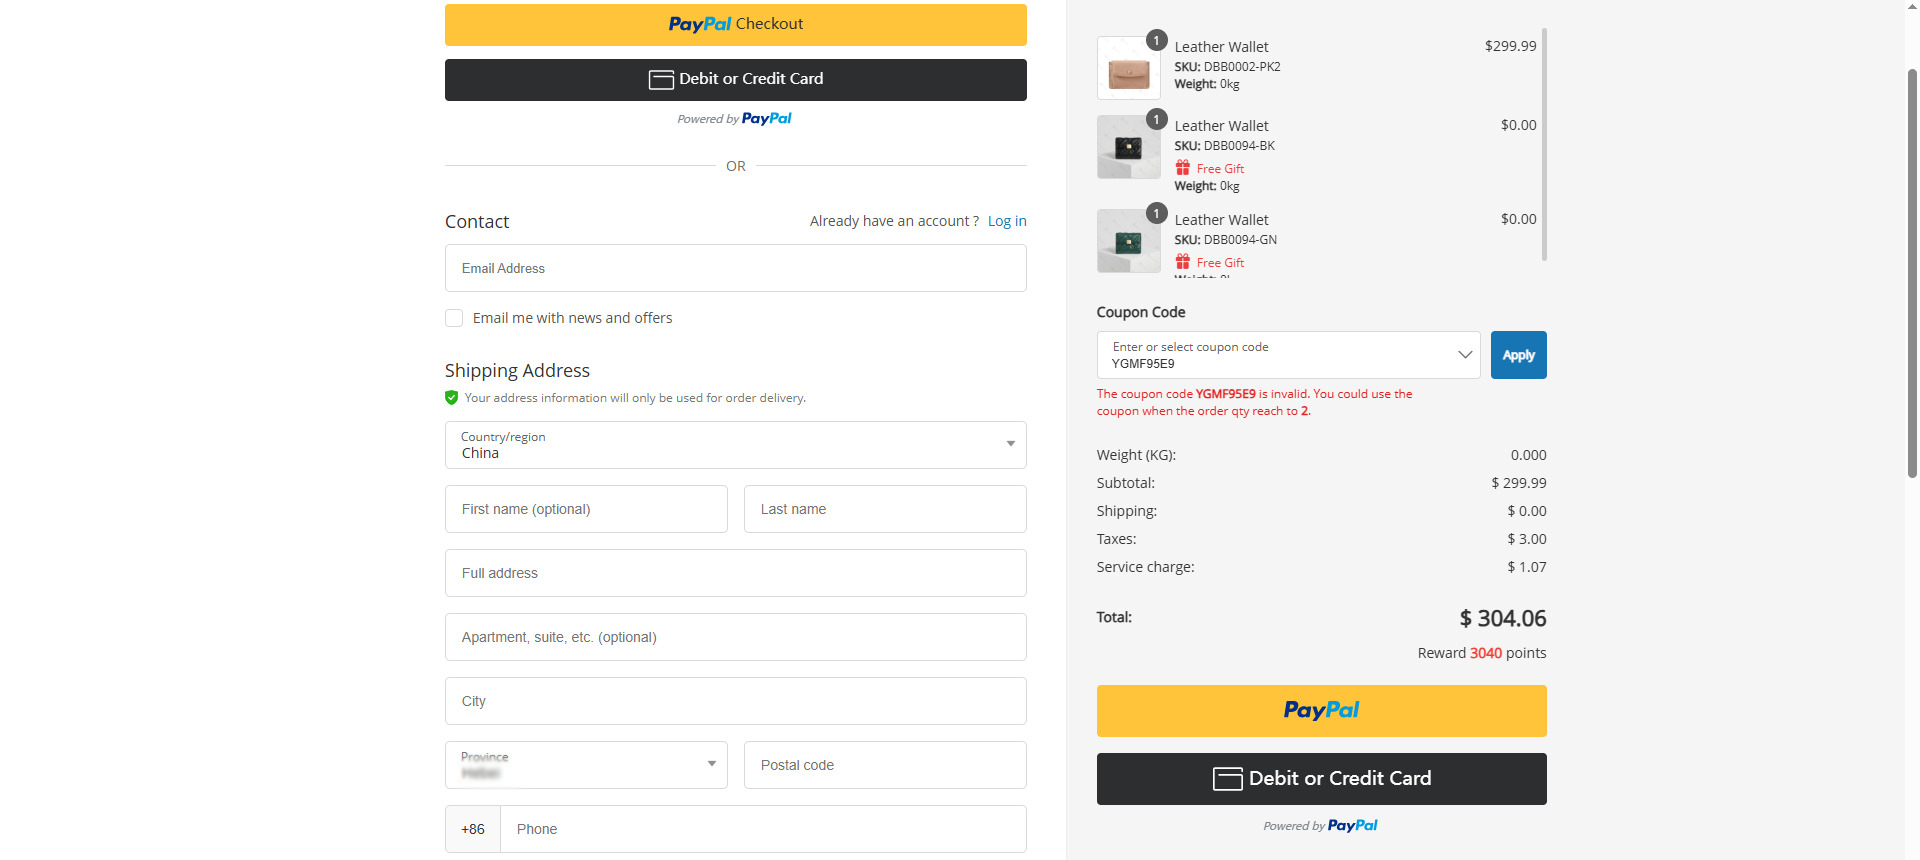
Task: Click the Taxes $ 3.00 value
Action: coord(1527,539)
